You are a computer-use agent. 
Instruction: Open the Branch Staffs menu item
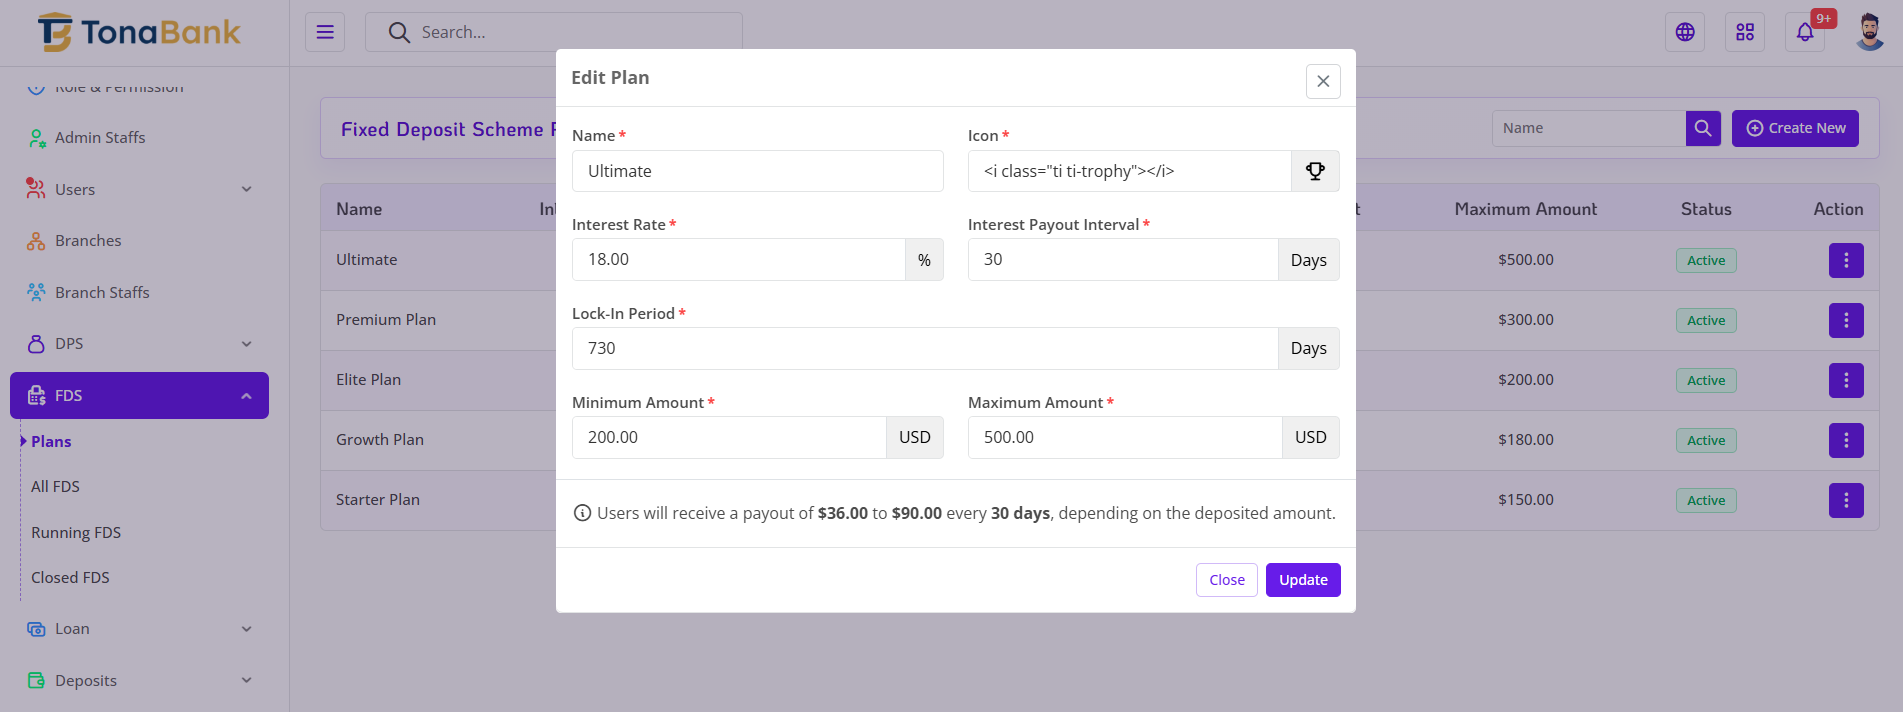(102, 292)
